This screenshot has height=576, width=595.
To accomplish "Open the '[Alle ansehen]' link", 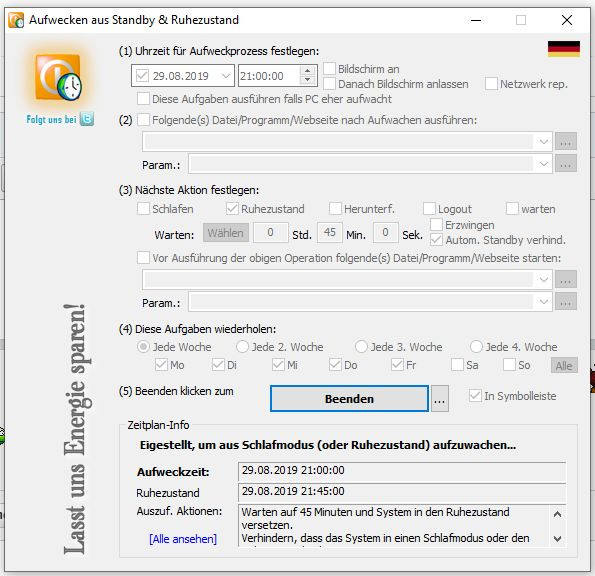I will pyautogui.click(x=183, y=539).
